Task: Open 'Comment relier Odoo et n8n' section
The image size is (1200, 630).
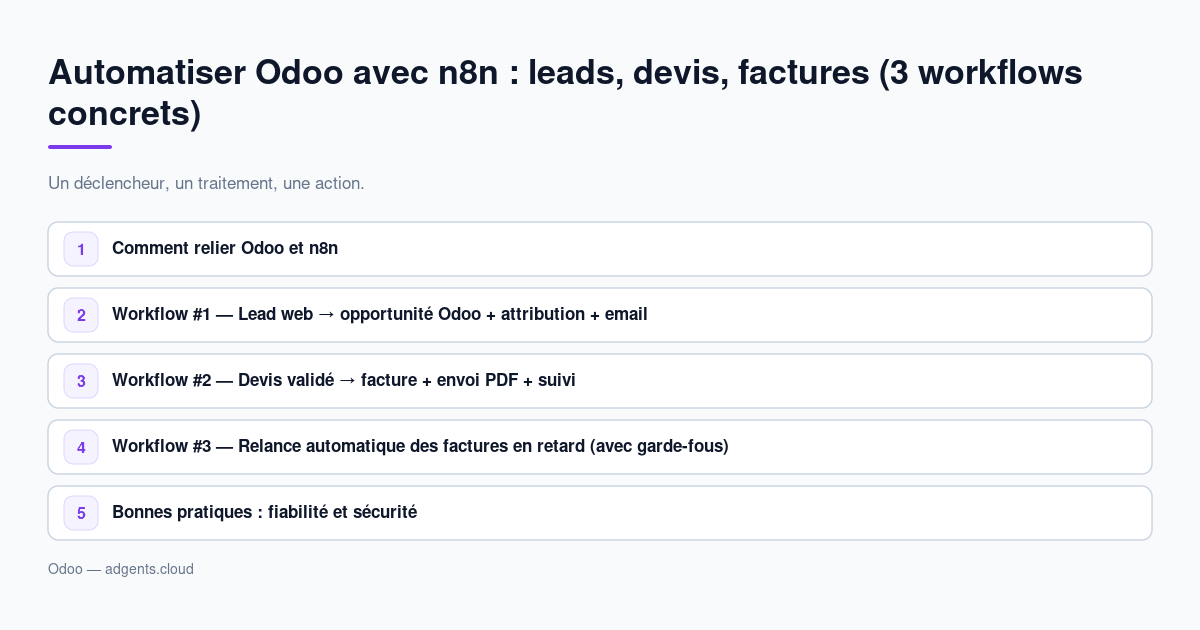Action: [600, 249]
